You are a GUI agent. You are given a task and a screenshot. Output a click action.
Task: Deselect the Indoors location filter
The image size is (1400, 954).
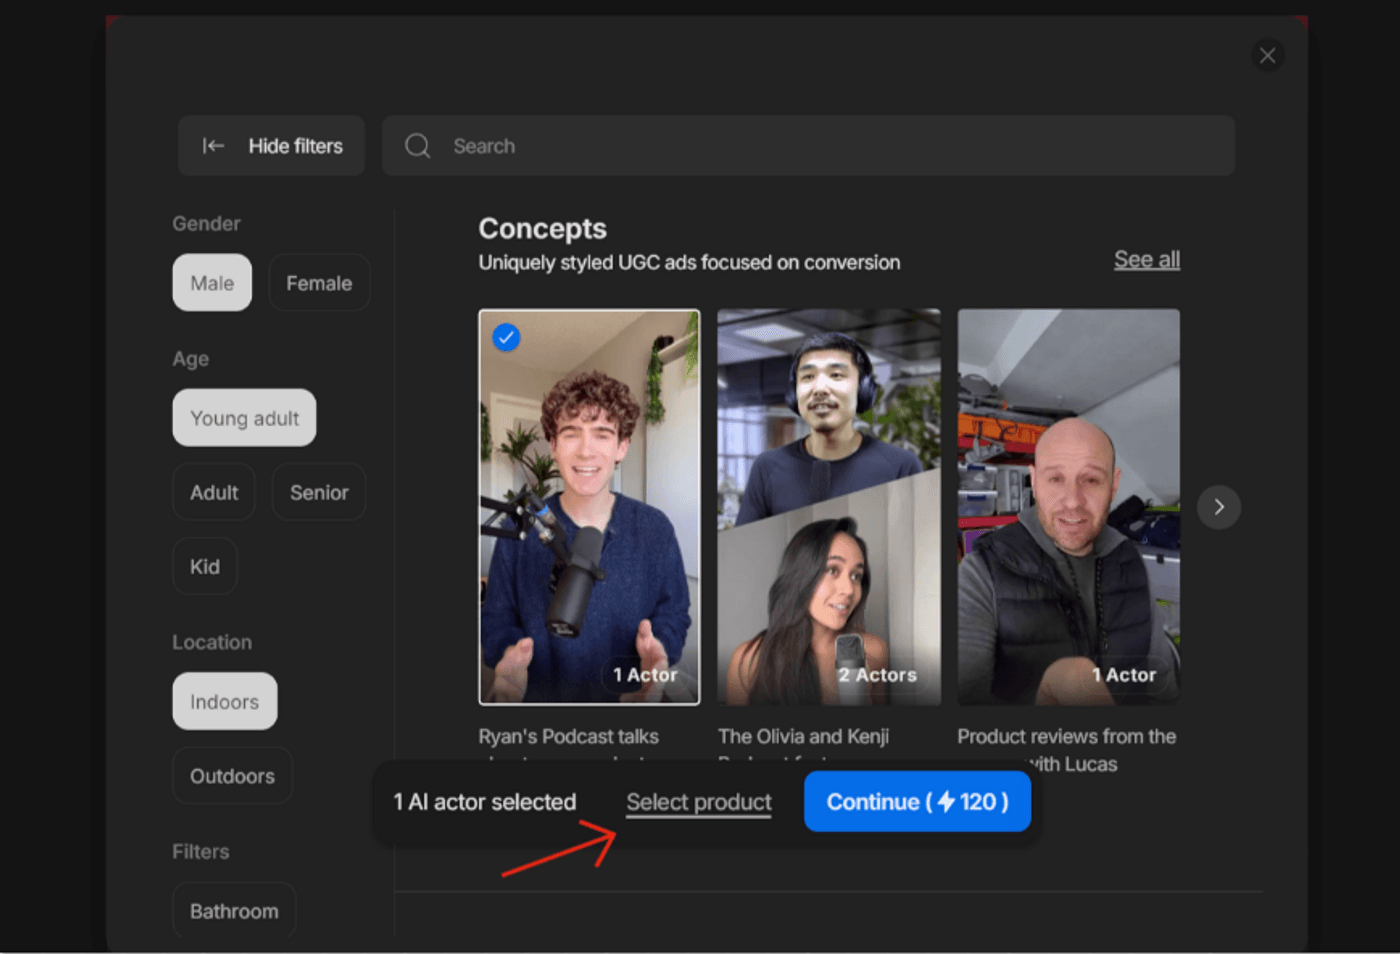pos(224,701)
